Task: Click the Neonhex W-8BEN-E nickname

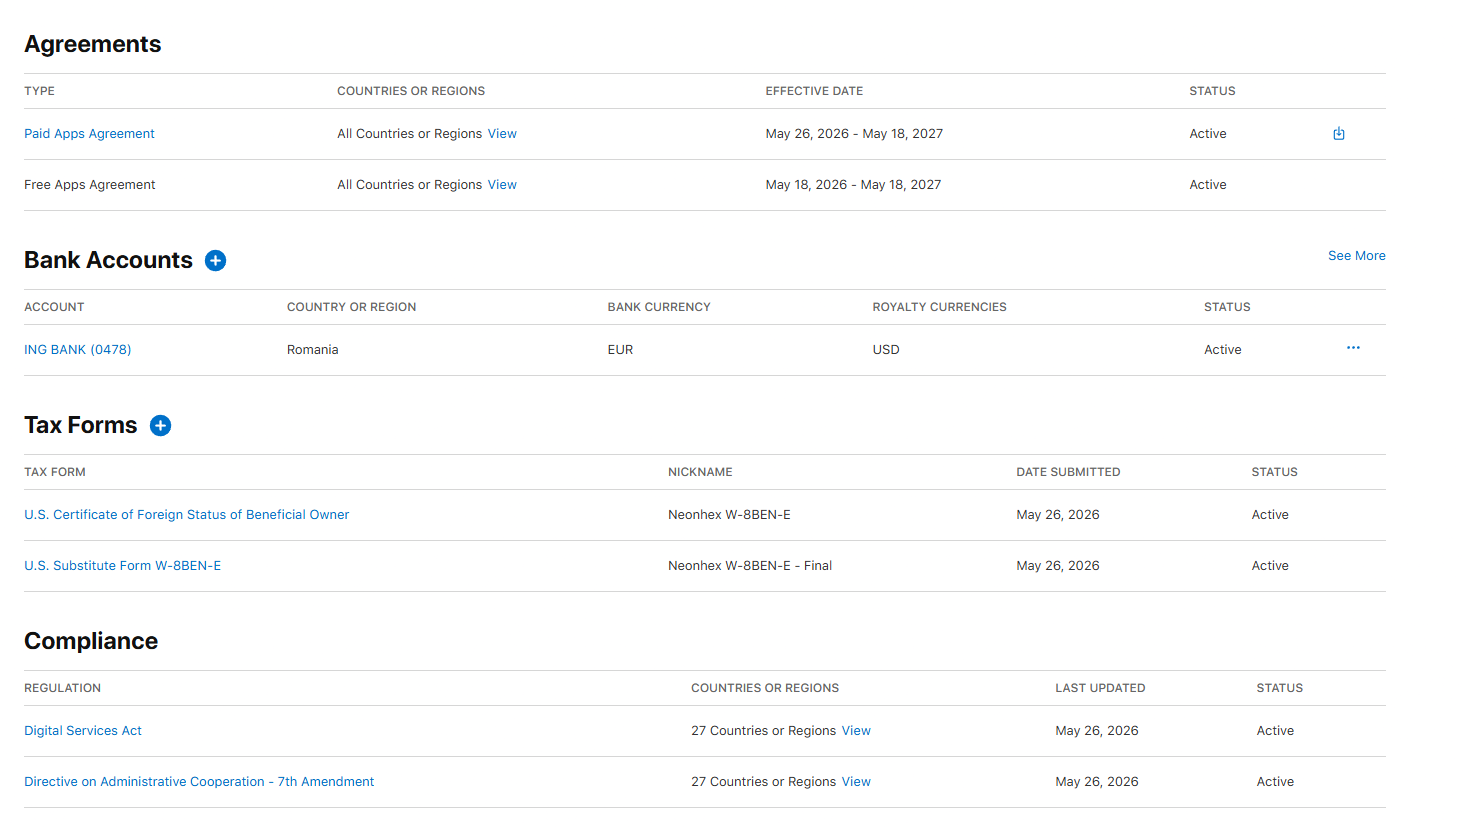Action: [729, 515]
